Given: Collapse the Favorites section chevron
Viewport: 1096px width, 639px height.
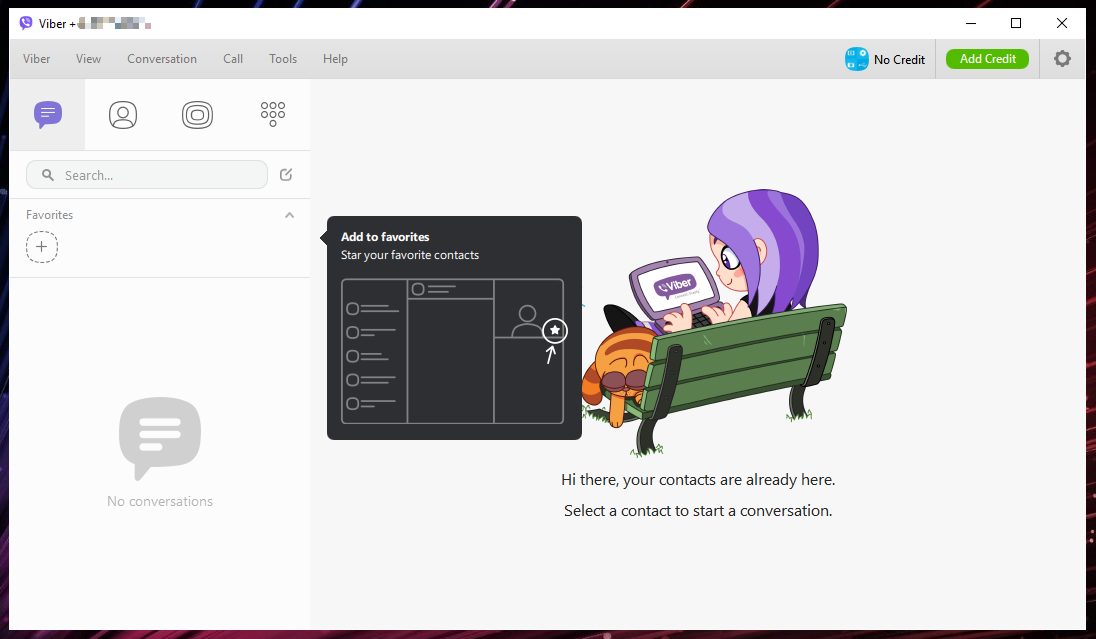Looking at the screenshot, I should (289, 215).
